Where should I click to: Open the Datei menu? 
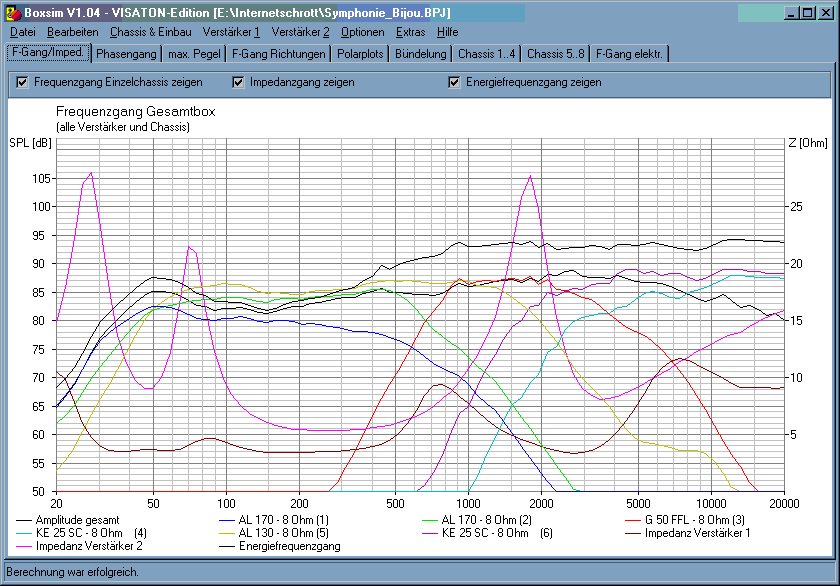click(23, 32)
